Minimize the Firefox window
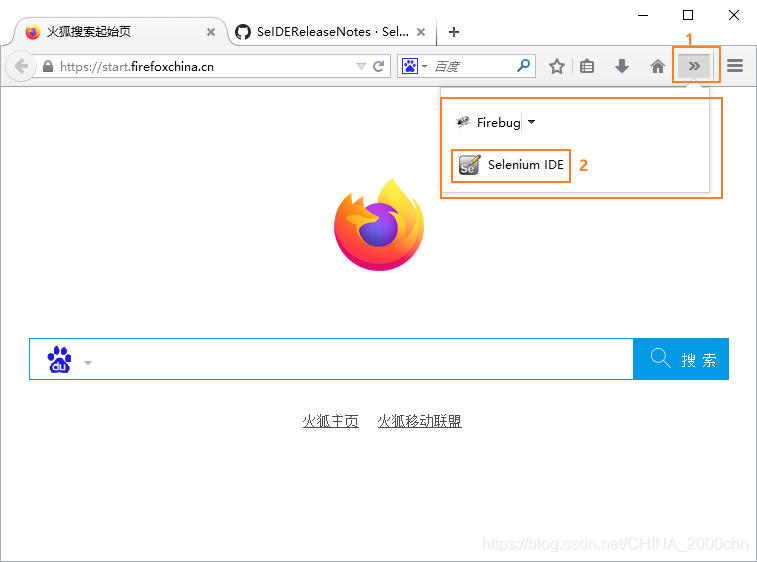The height and width of the screenshot is (562, 757). [x=643, y=15]
